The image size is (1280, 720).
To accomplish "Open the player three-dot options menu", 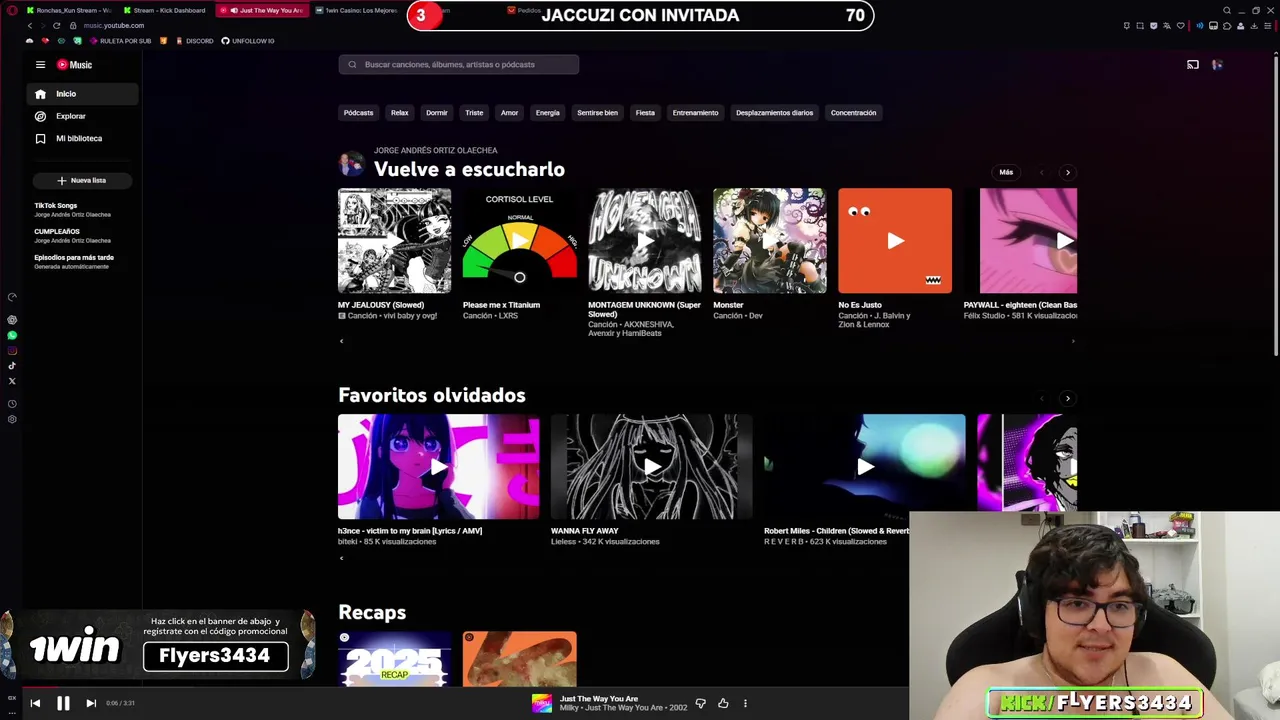I will [x=745, y=704].
